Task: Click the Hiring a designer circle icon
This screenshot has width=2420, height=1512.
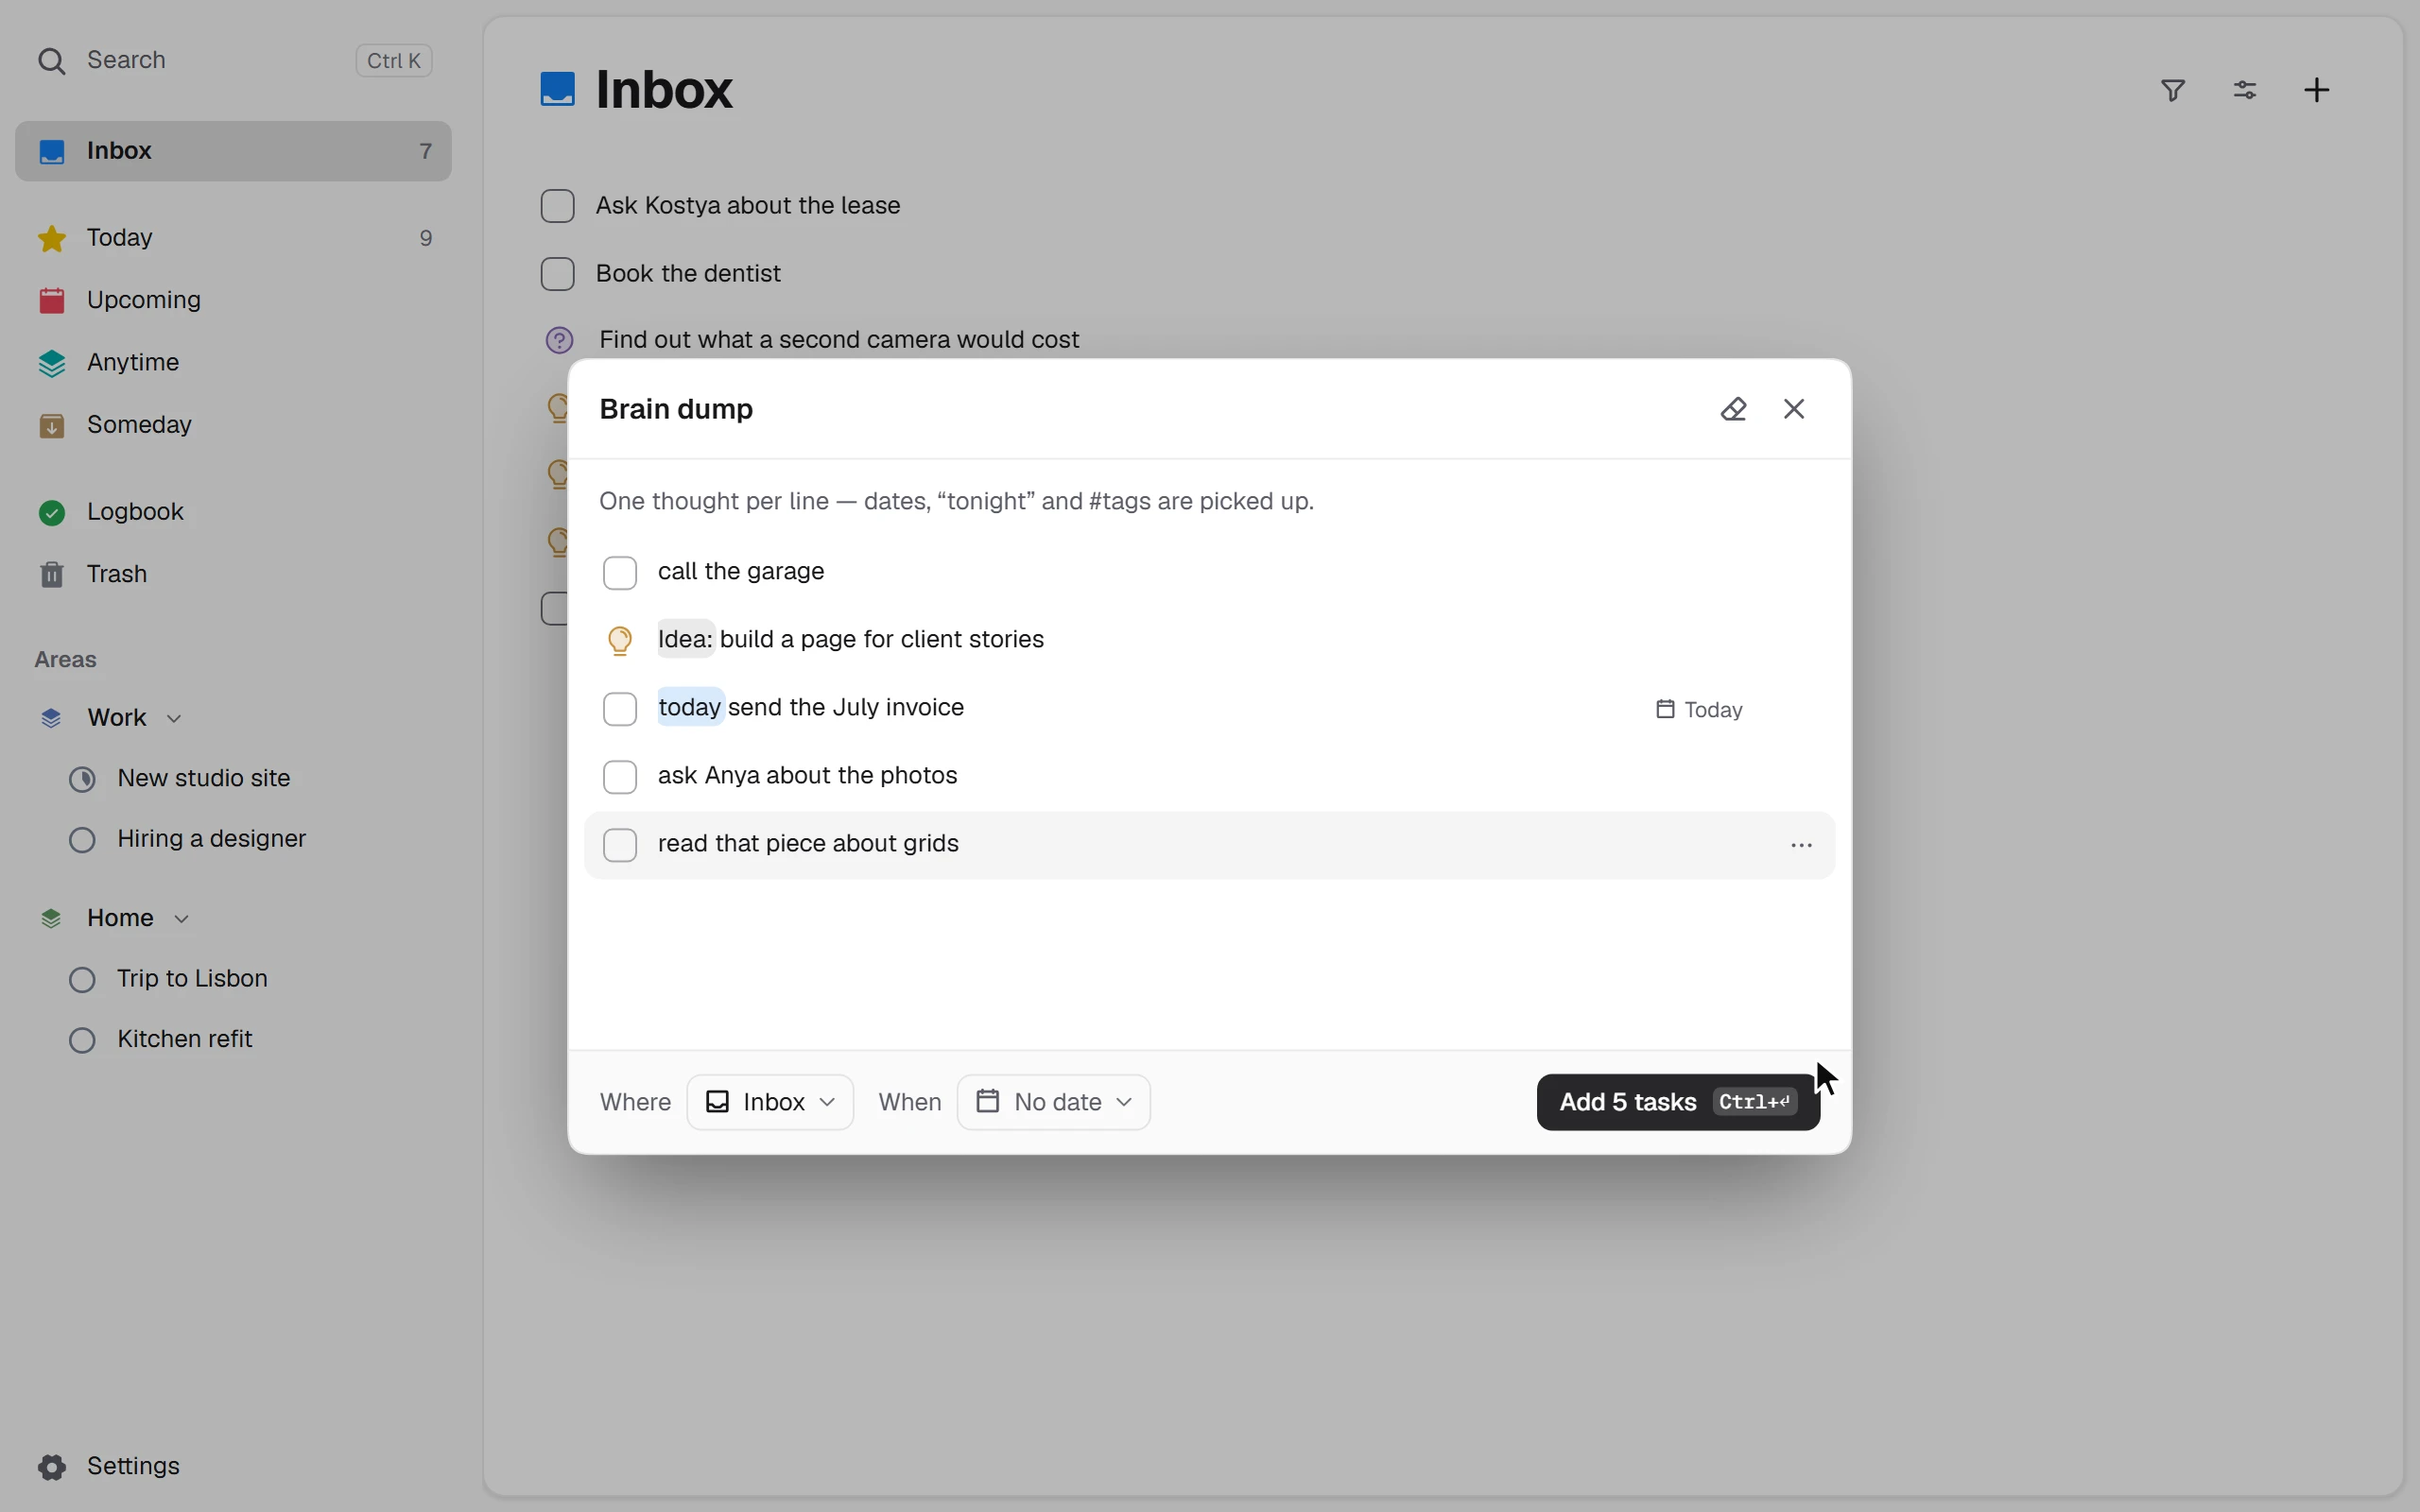Action: [x=82, y=840]
